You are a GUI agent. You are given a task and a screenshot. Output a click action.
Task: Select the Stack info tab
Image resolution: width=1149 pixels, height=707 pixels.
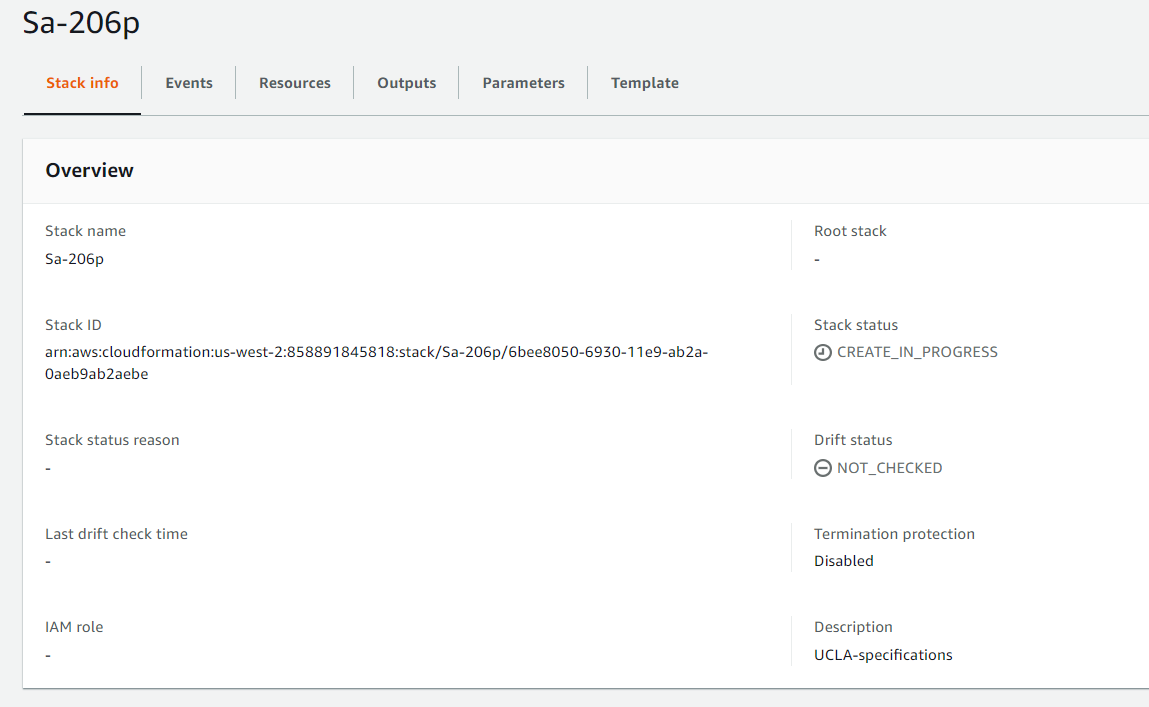(x=82, y=83)
